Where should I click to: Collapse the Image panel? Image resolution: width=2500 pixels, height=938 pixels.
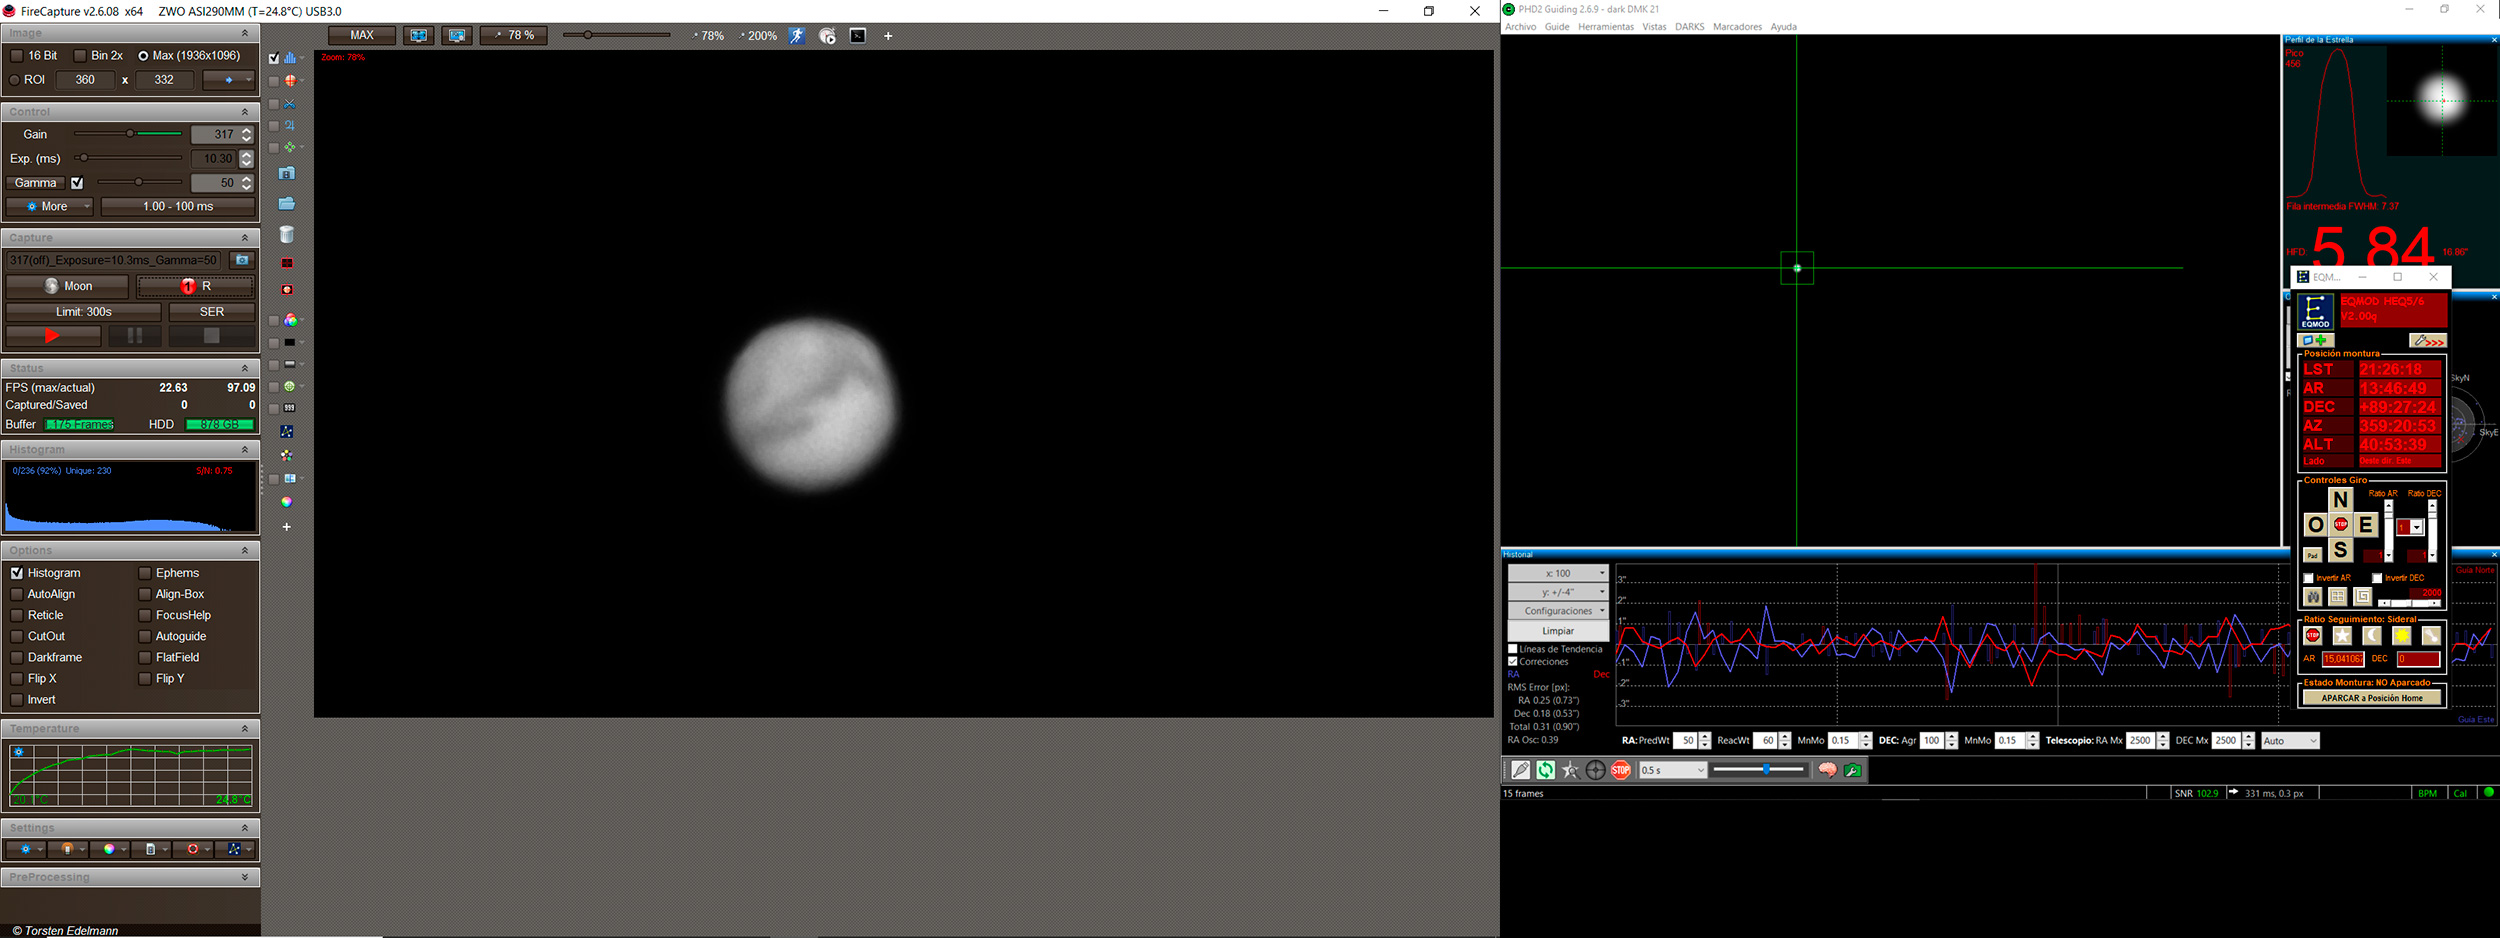click(x=245, y=33)
